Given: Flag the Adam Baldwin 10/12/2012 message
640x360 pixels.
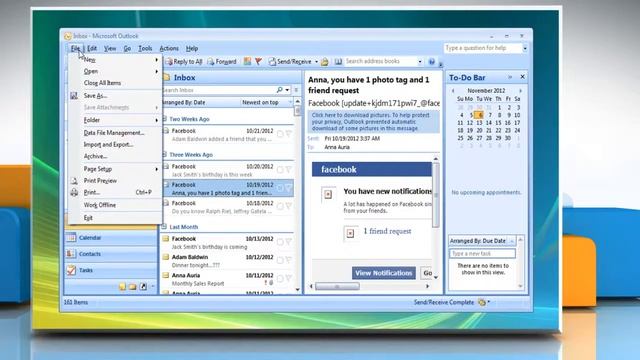Looking at the screenshot, I should click(x=289, y=260).
